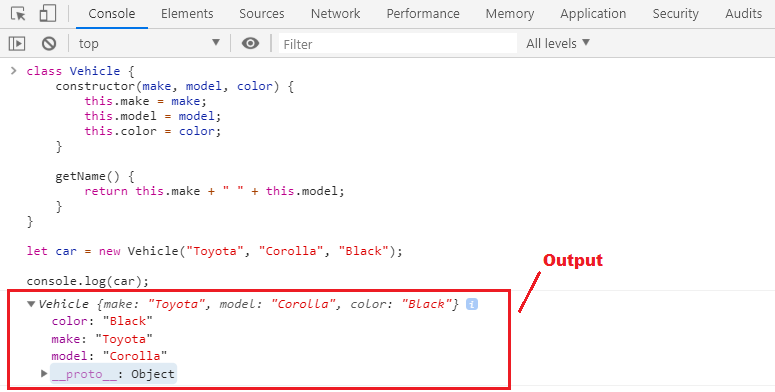
Task: Focus the console Filter input field
Action: coord(398,44)
